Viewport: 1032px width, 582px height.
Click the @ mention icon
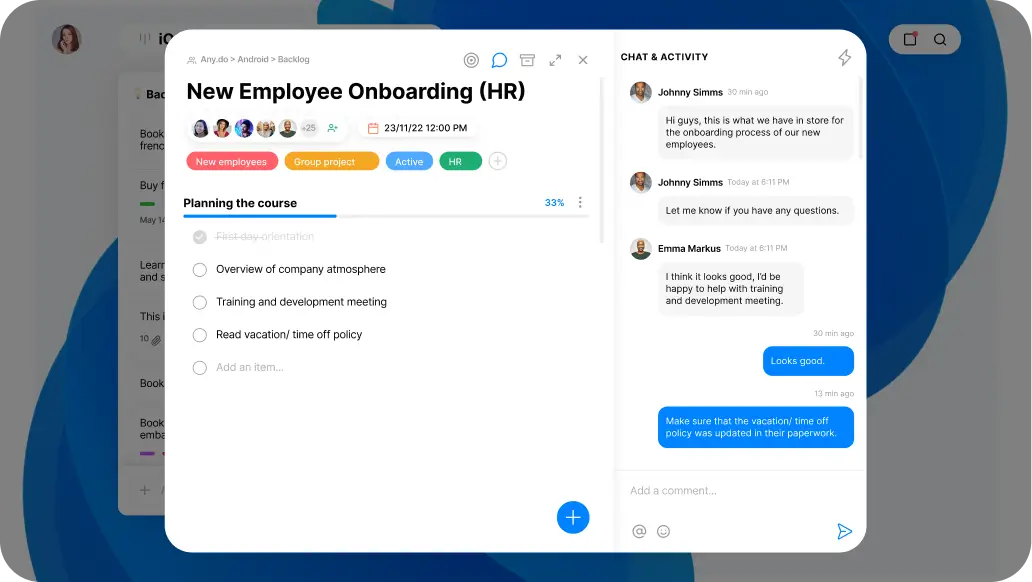pos(639,531)
